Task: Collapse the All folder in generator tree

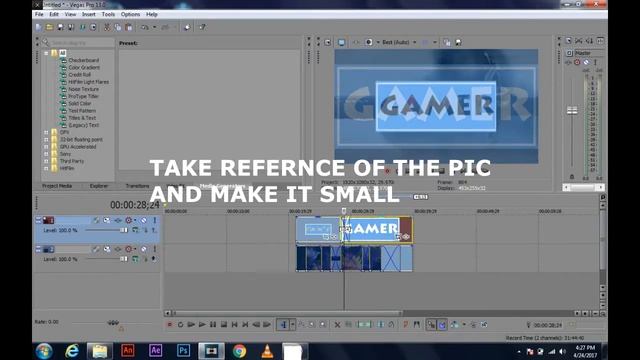Action: (x=47, y=53)
